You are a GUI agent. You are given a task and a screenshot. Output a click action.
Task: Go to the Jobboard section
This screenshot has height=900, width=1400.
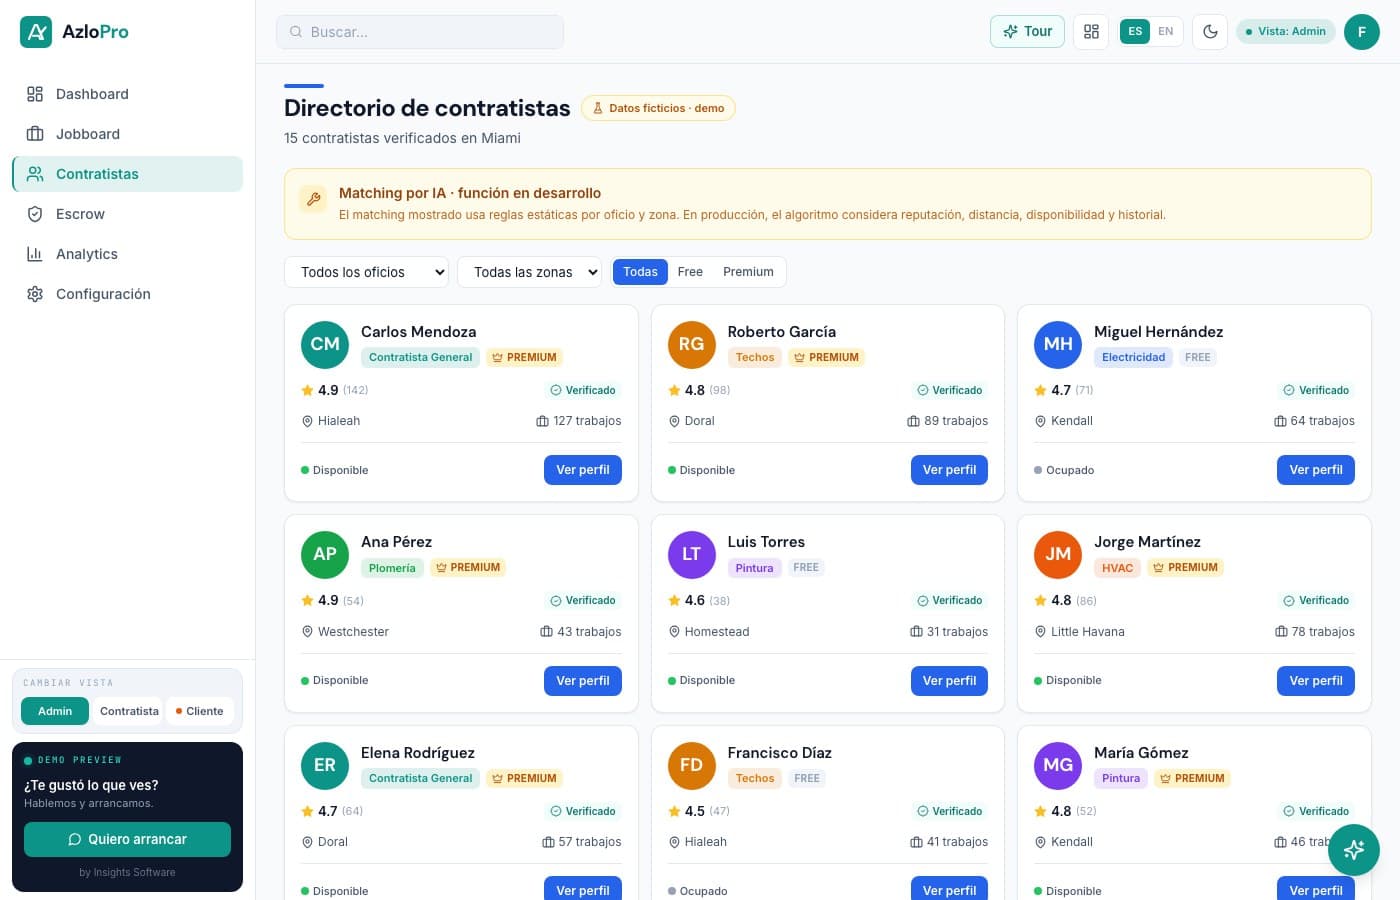point(127,134)
